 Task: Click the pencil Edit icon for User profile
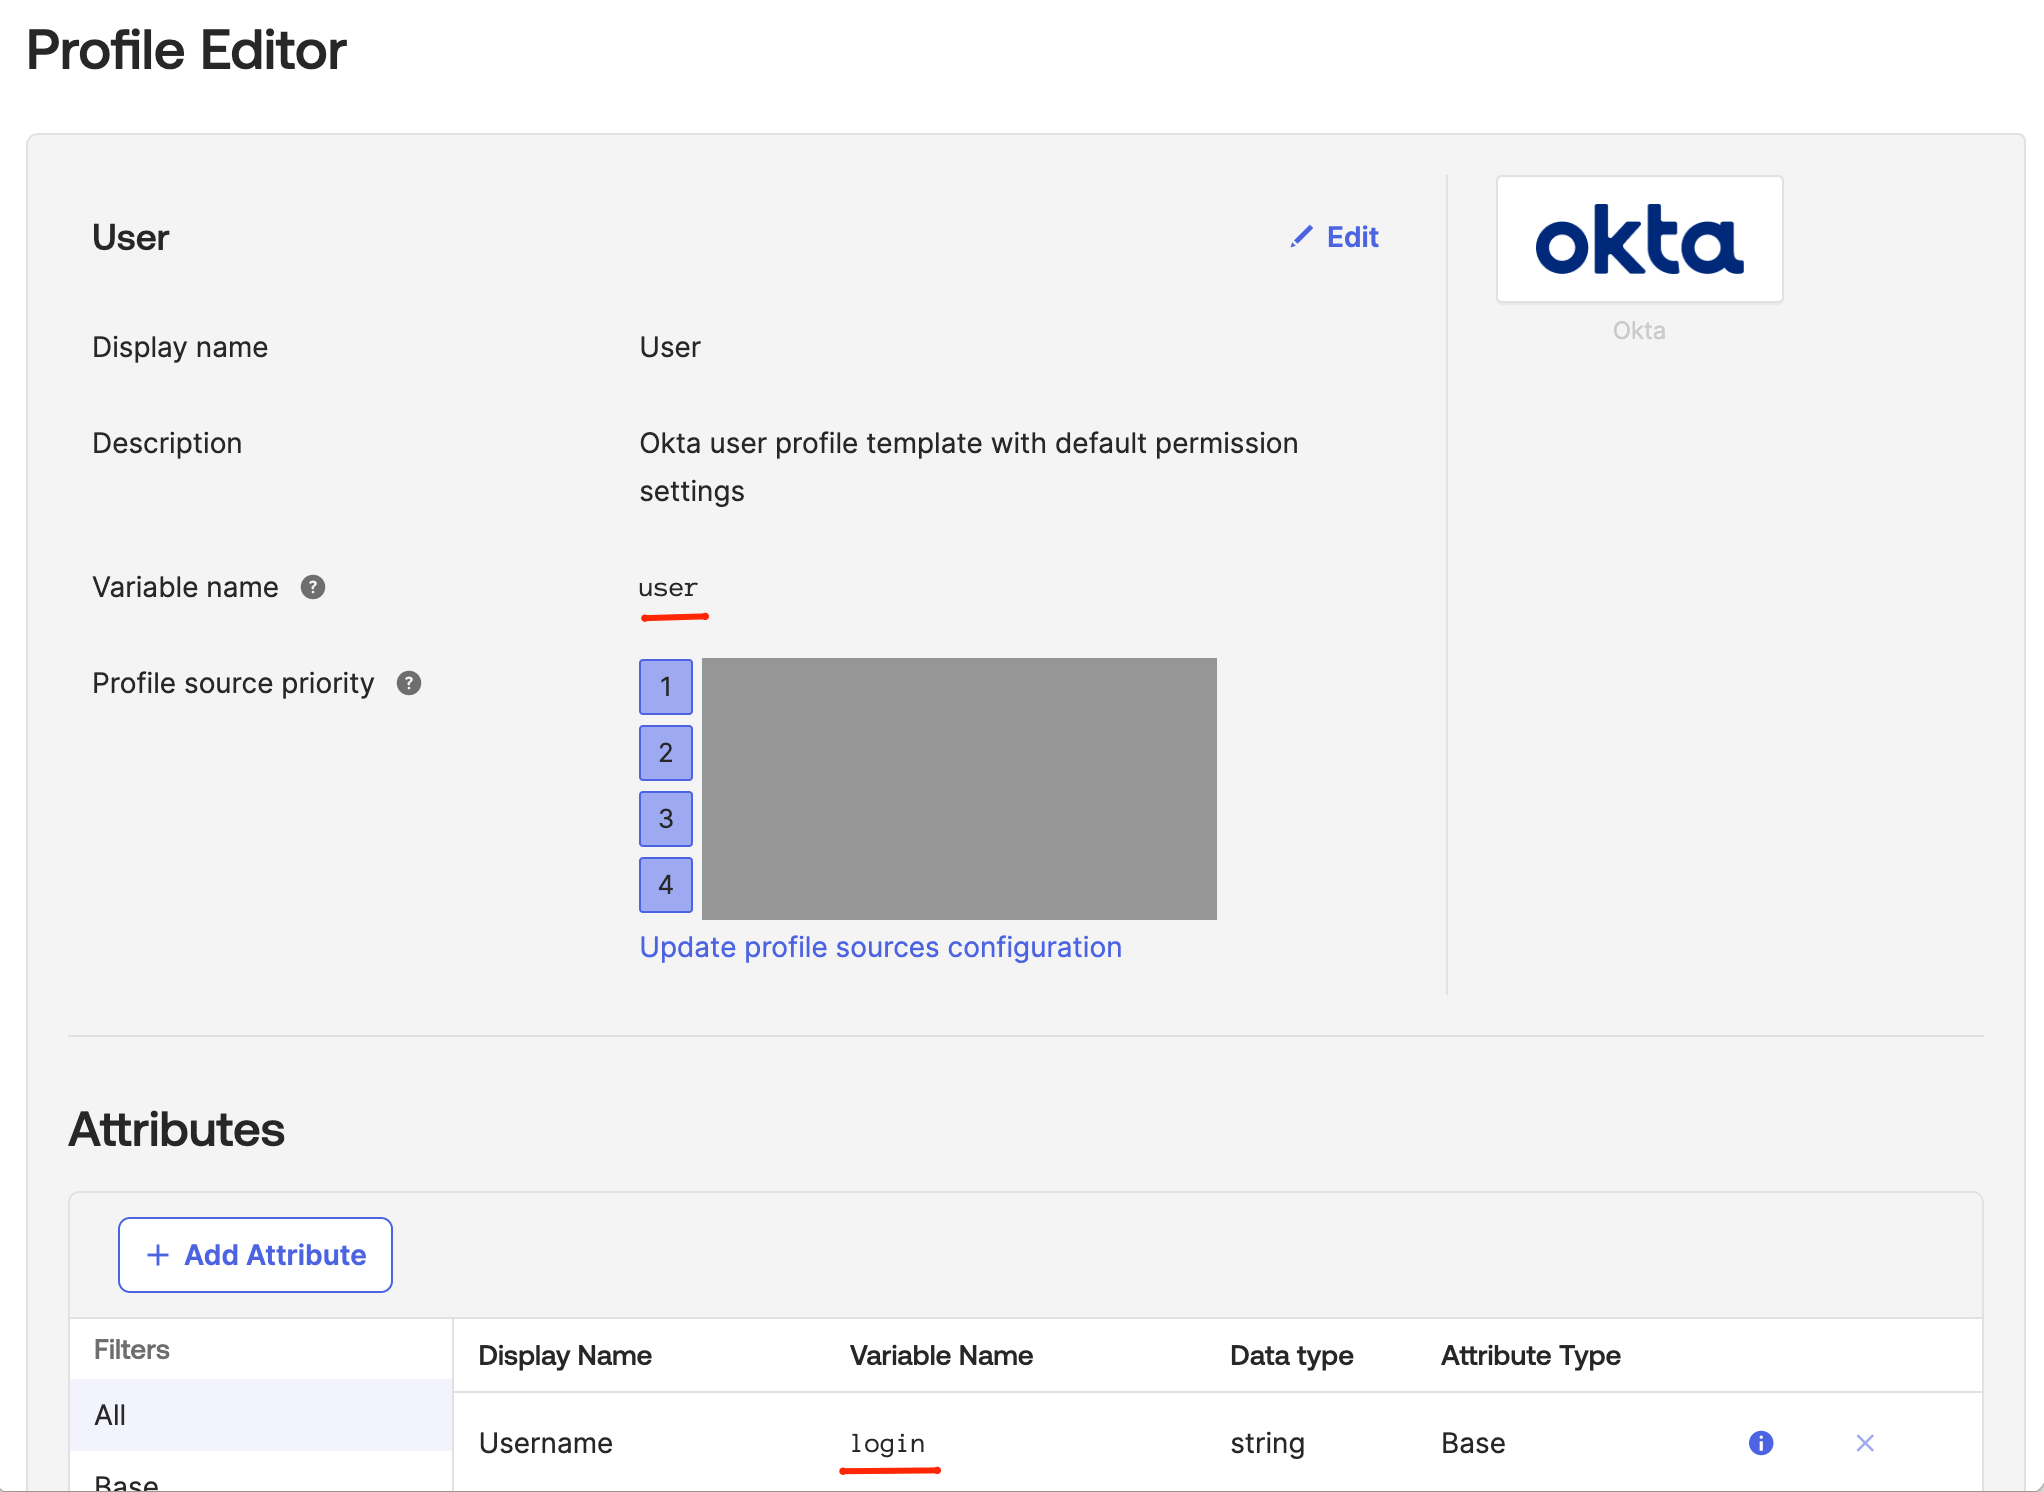(x=1300, y=237)
